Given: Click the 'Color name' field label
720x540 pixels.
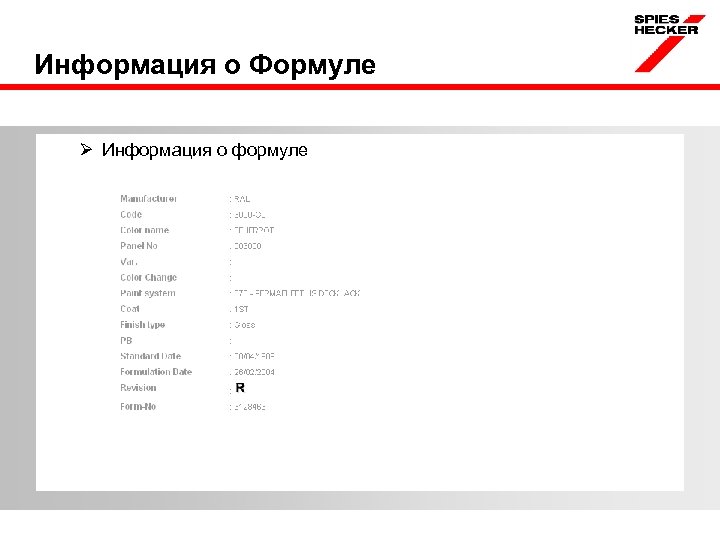Looking at the screenshot, I should click(145, 230).
